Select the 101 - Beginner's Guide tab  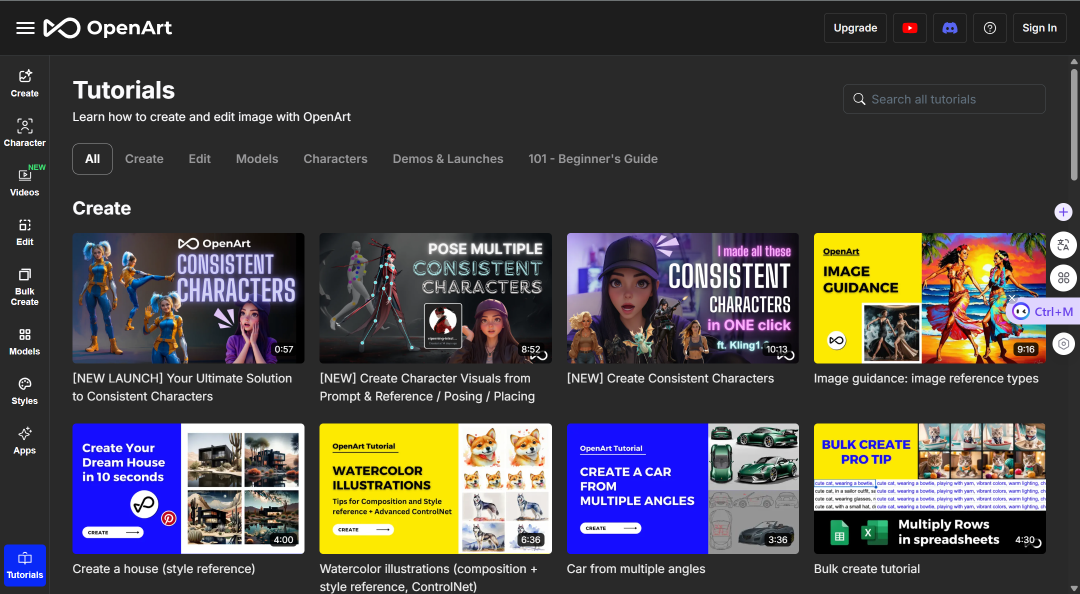[593, 159]
